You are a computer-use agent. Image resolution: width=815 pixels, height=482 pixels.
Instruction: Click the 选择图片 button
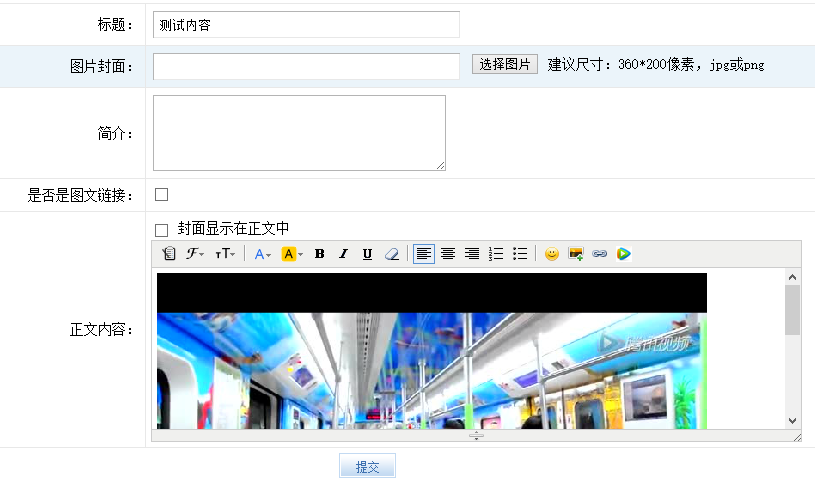click(x=505, y=65)
